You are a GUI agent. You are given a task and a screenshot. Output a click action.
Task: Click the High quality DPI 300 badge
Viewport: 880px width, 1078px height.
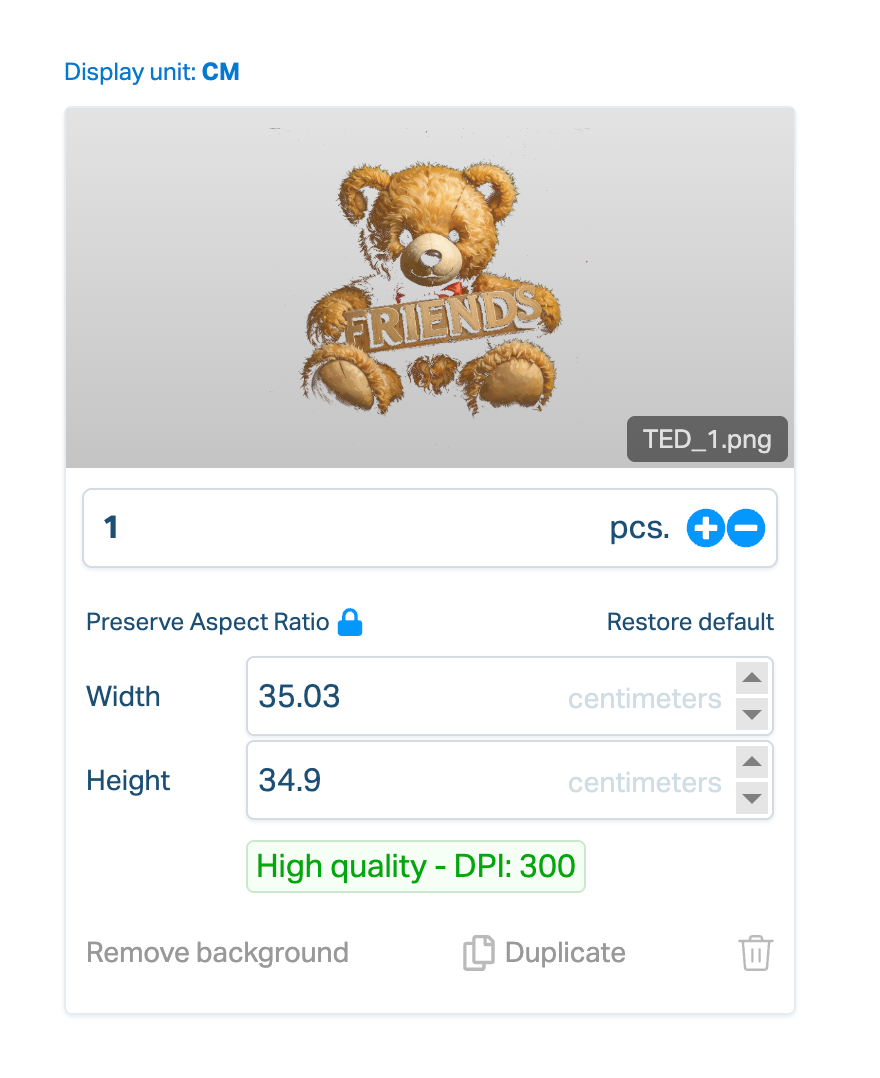pyautogui.click(x=416, y=866)
